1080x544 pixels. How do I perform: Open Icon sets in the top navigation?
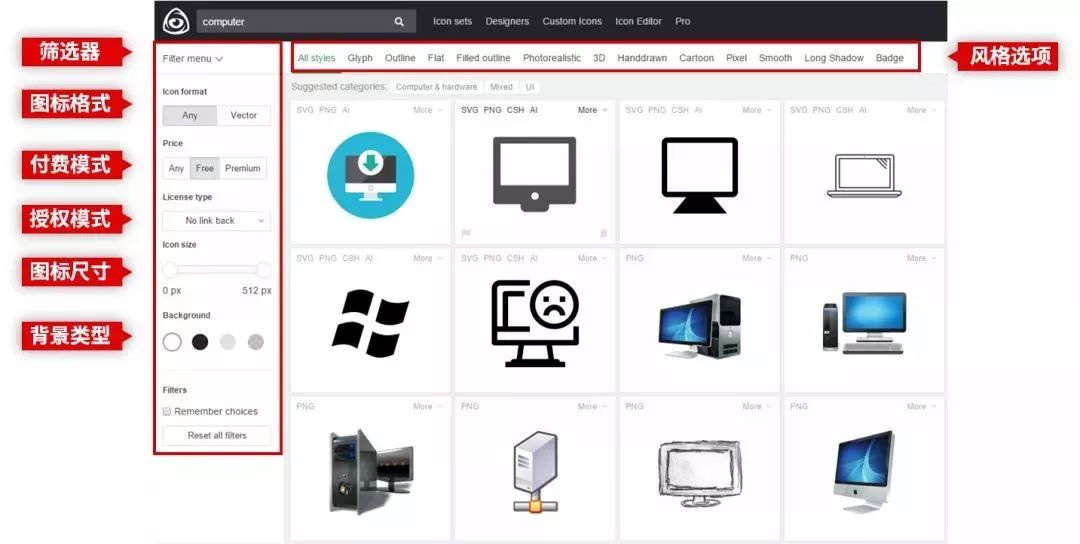[x=452, y=21]
